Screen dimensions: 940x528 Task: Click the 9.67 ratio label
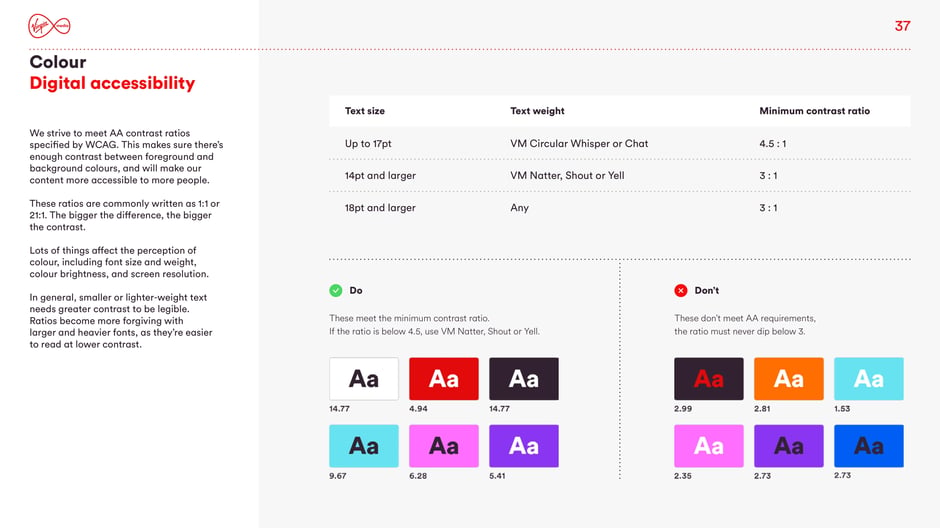pos(338,476)
